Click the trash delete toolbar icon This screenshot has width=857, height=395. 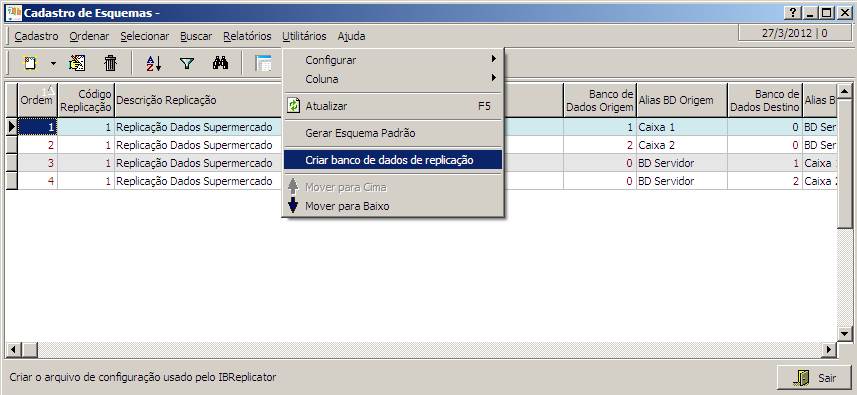click(x=110, y=63)
